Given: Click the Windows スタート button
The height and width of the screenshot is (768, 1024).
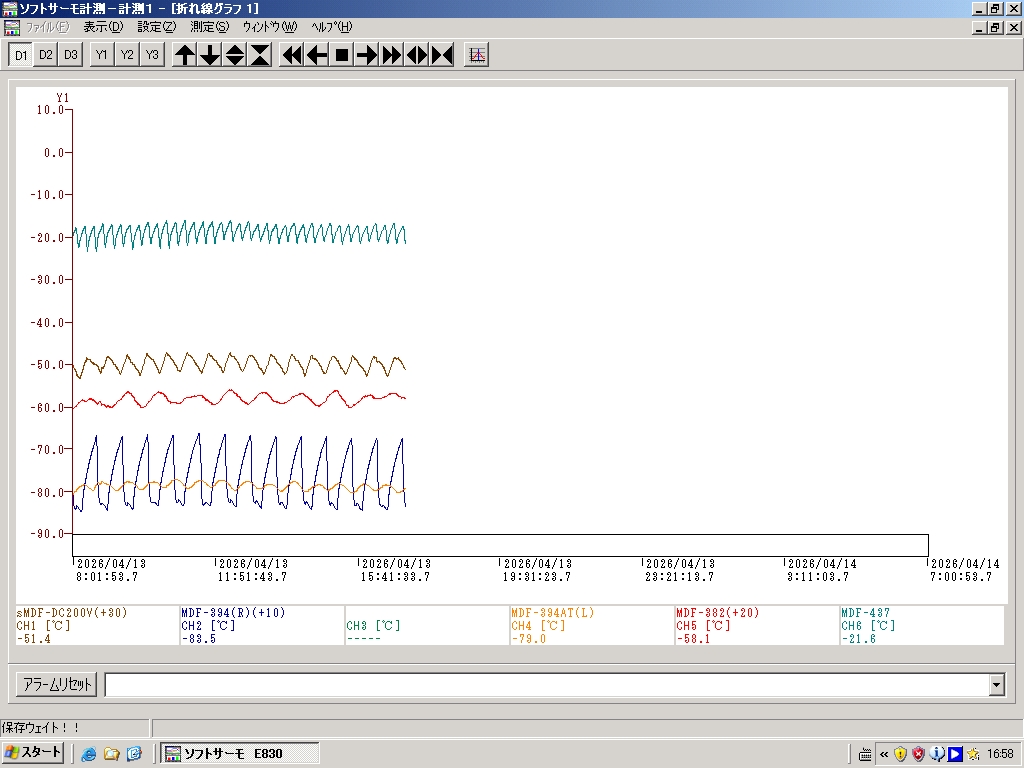Looking at the screenshot, I should 34,753.
